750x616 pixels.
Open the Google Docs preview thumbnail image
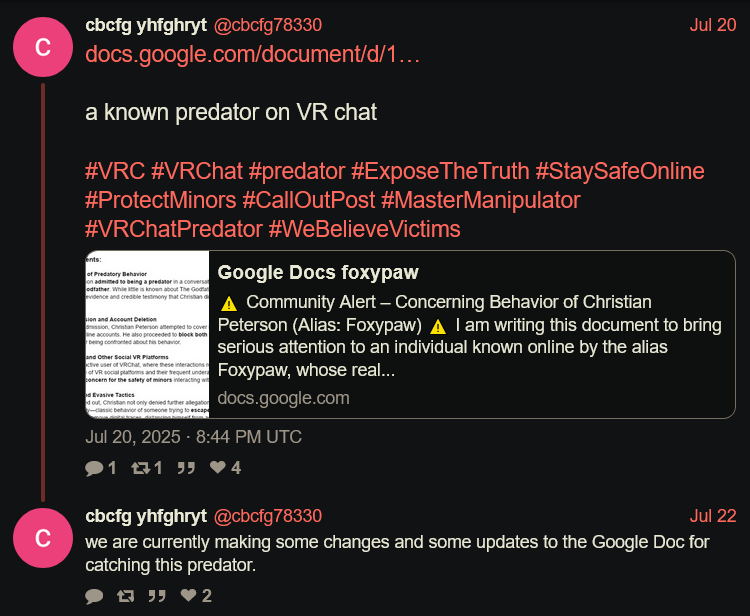(147, 334)
